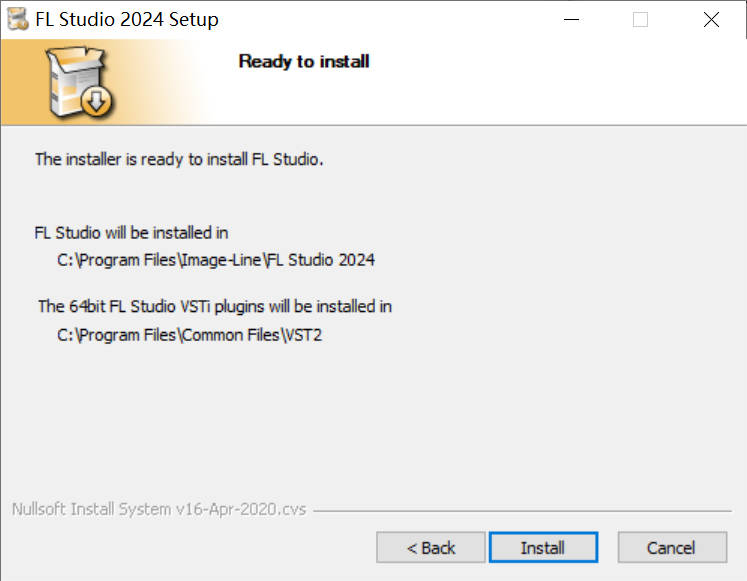Image resolution: width=747 pixels, height=581 pixels.
Task: Click the greyed-out maximize window button
Action: click(x=640, y=20)
